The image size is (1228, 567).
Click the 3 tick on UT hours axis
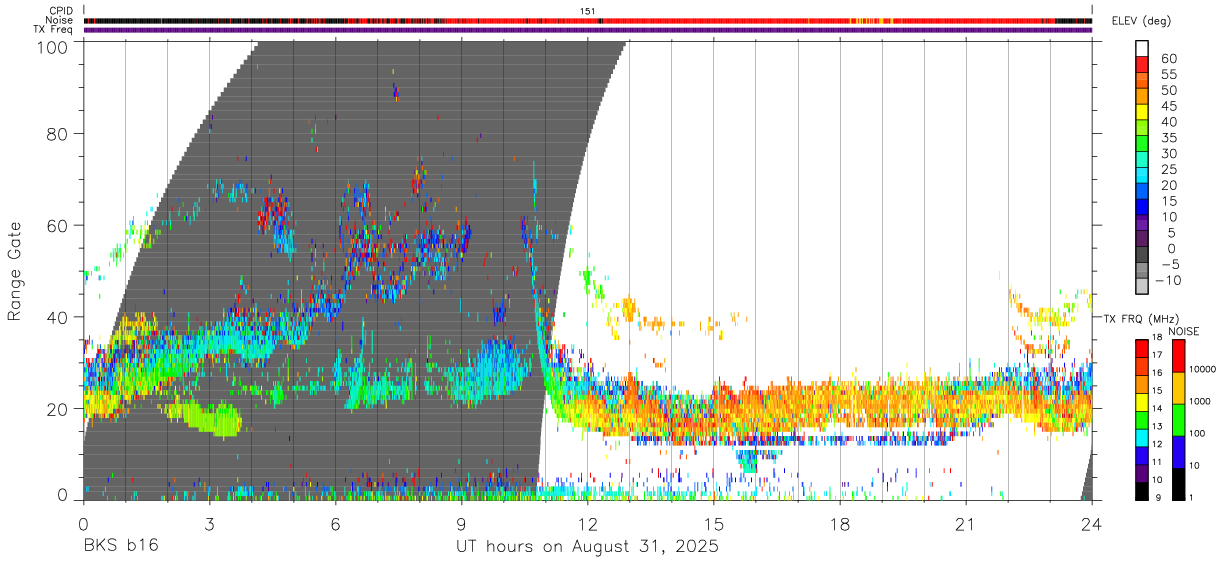tap(209, 524)
